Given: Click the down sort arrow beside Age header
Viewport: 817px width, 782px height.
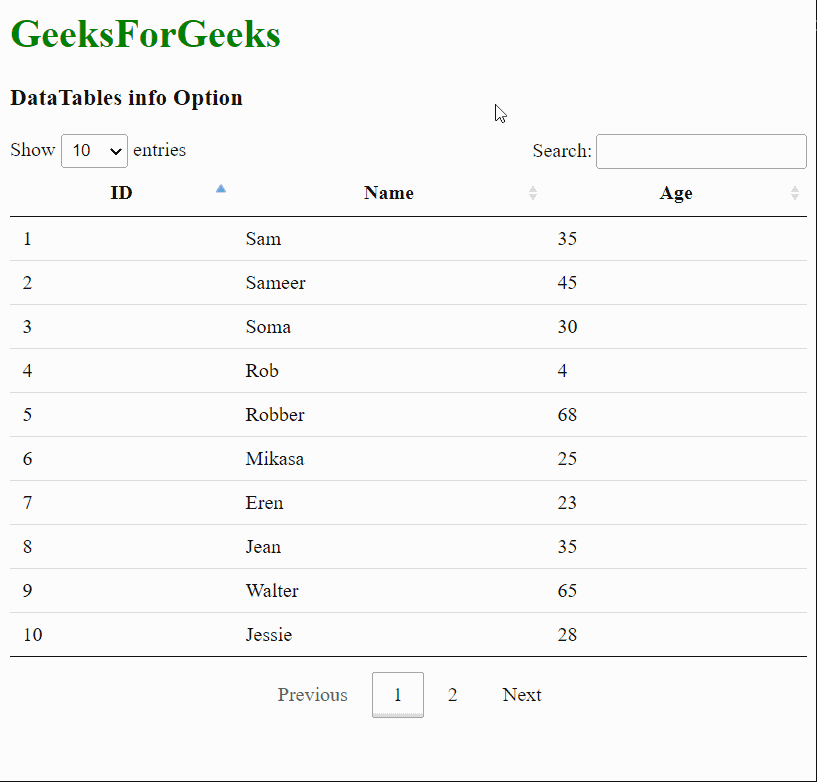Looking at the screenshot, I should [795, 196].
